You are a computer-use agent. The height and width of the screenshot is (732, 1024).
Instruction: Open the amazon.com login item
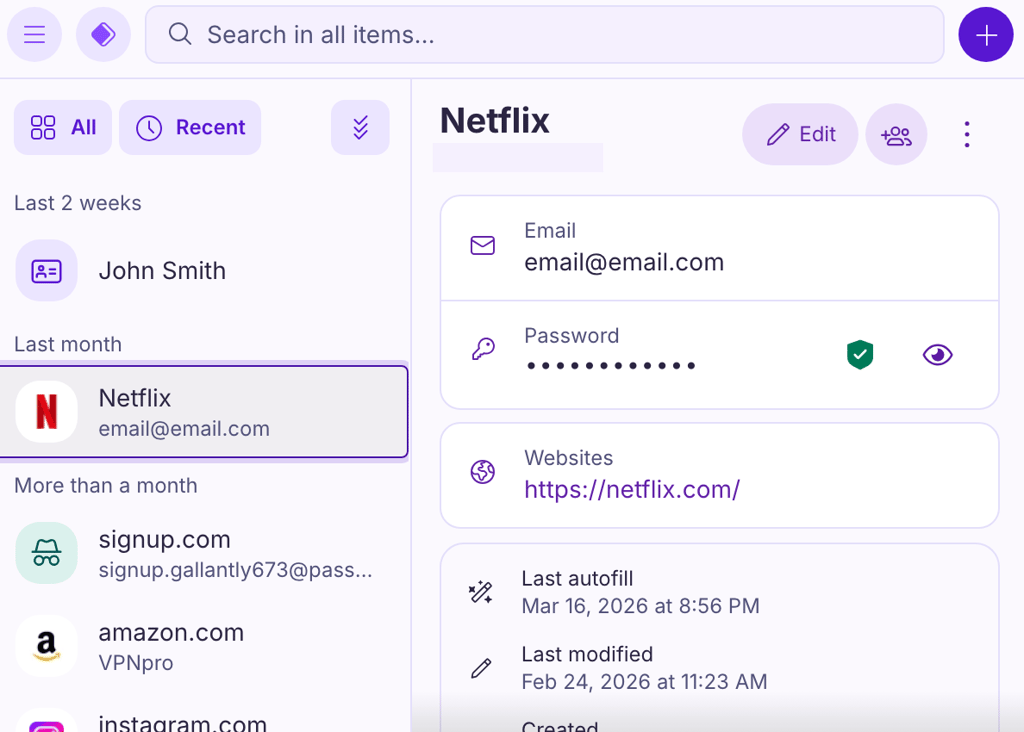pyautogui.click(x=204, y=646)
